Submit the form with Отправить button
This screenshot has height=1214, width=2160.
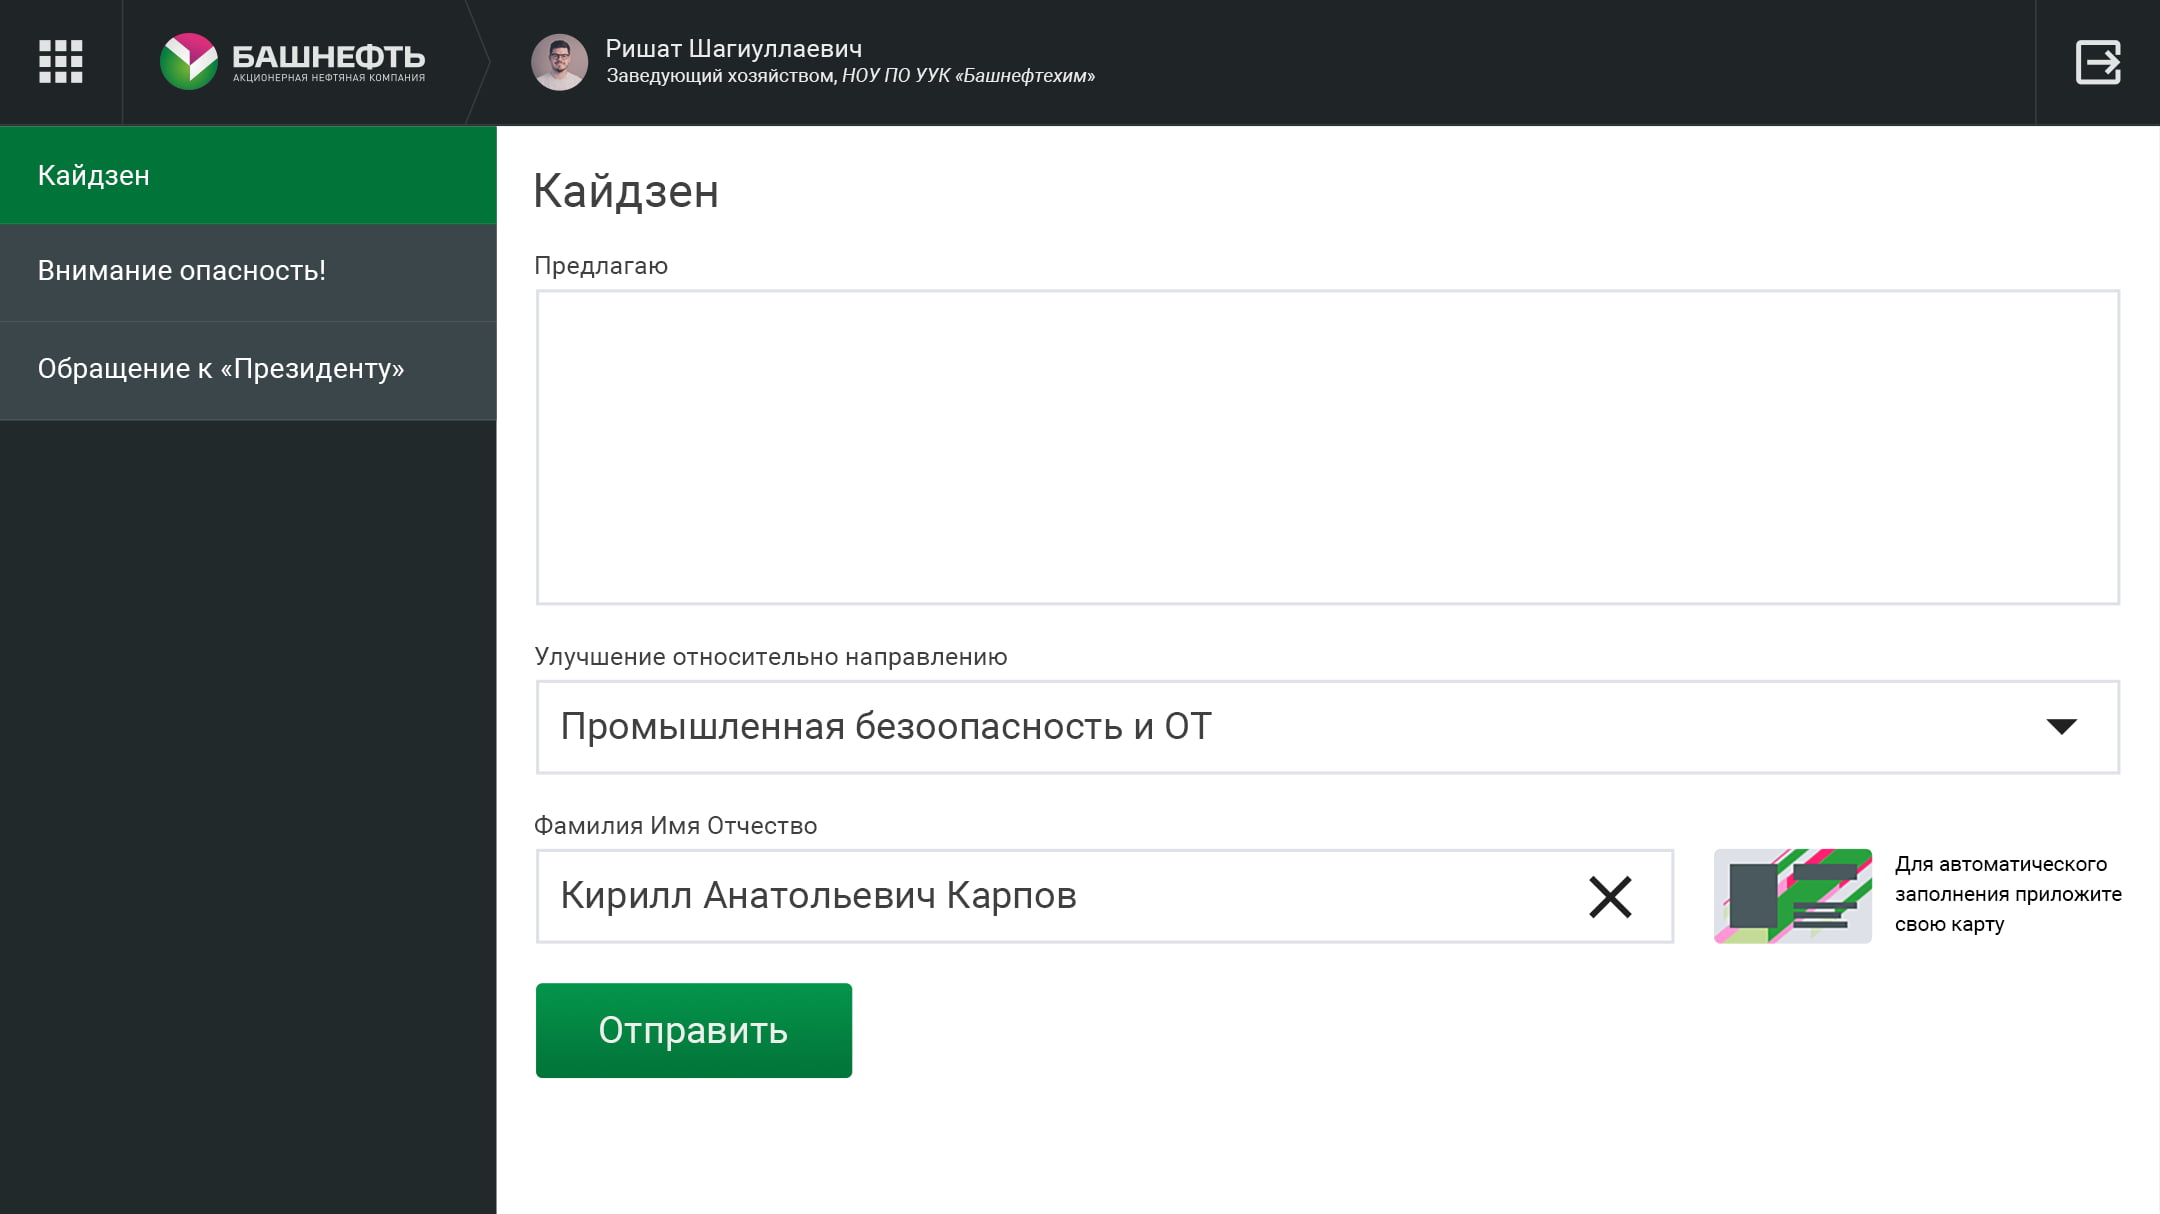[x=693, y=1030]
